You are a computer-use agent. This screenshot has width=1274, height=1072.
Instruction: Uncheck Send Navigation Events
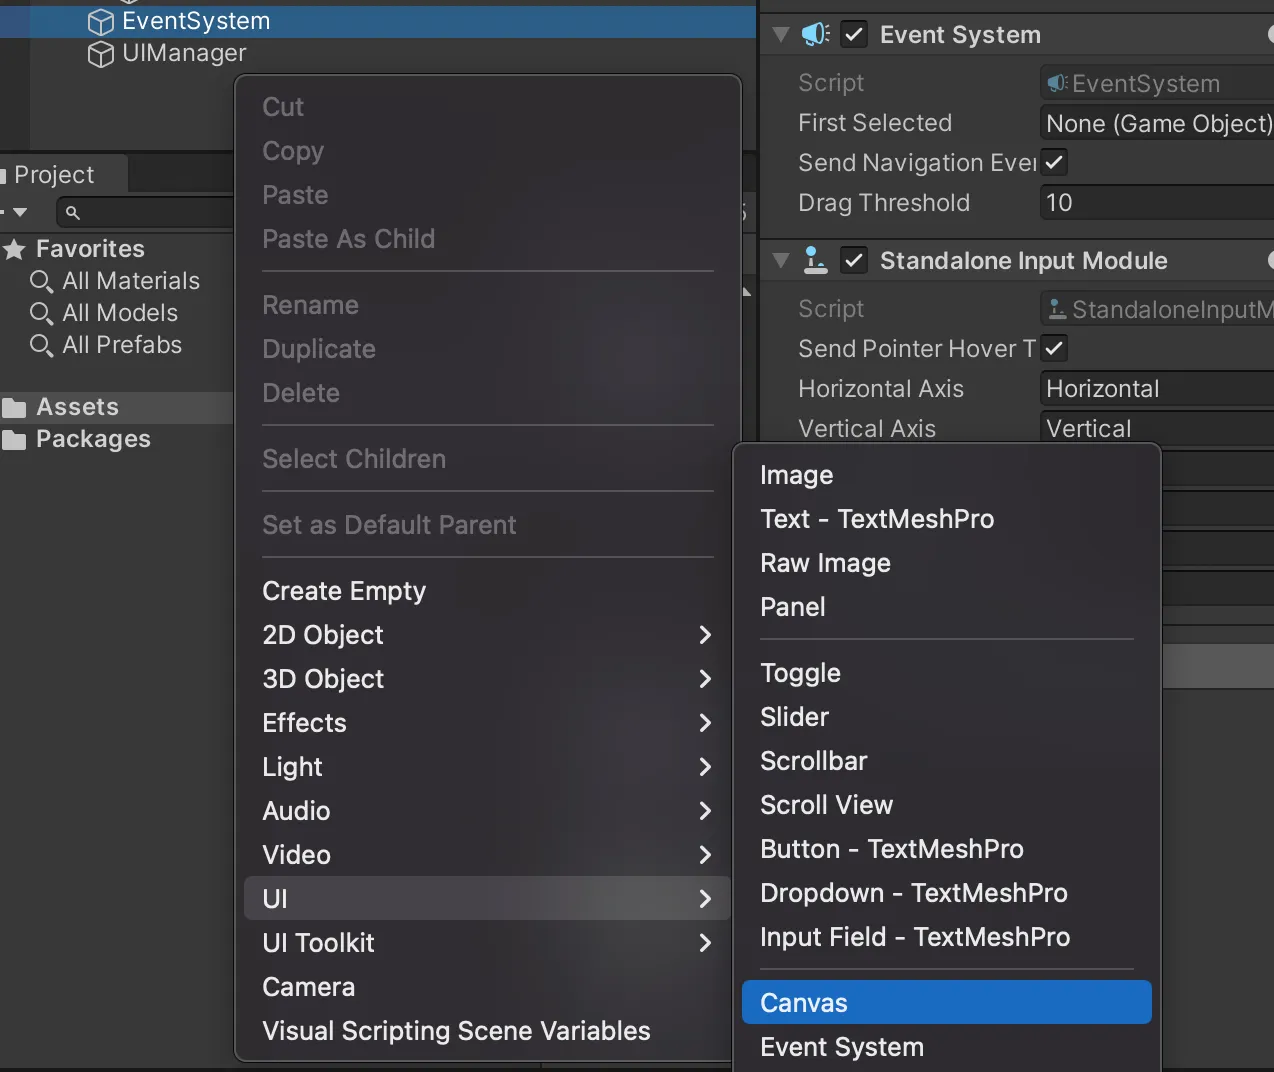[x=1054, y=161]
